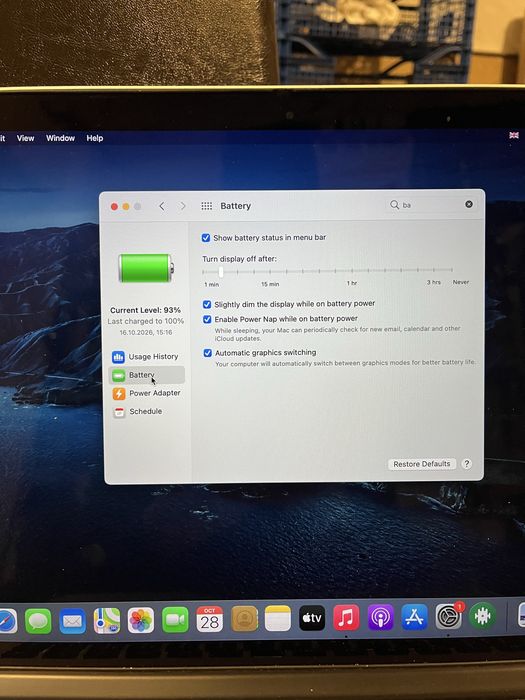Launch Apple TV from the dock
Screen dimensions: 525x700
(312, 618)
